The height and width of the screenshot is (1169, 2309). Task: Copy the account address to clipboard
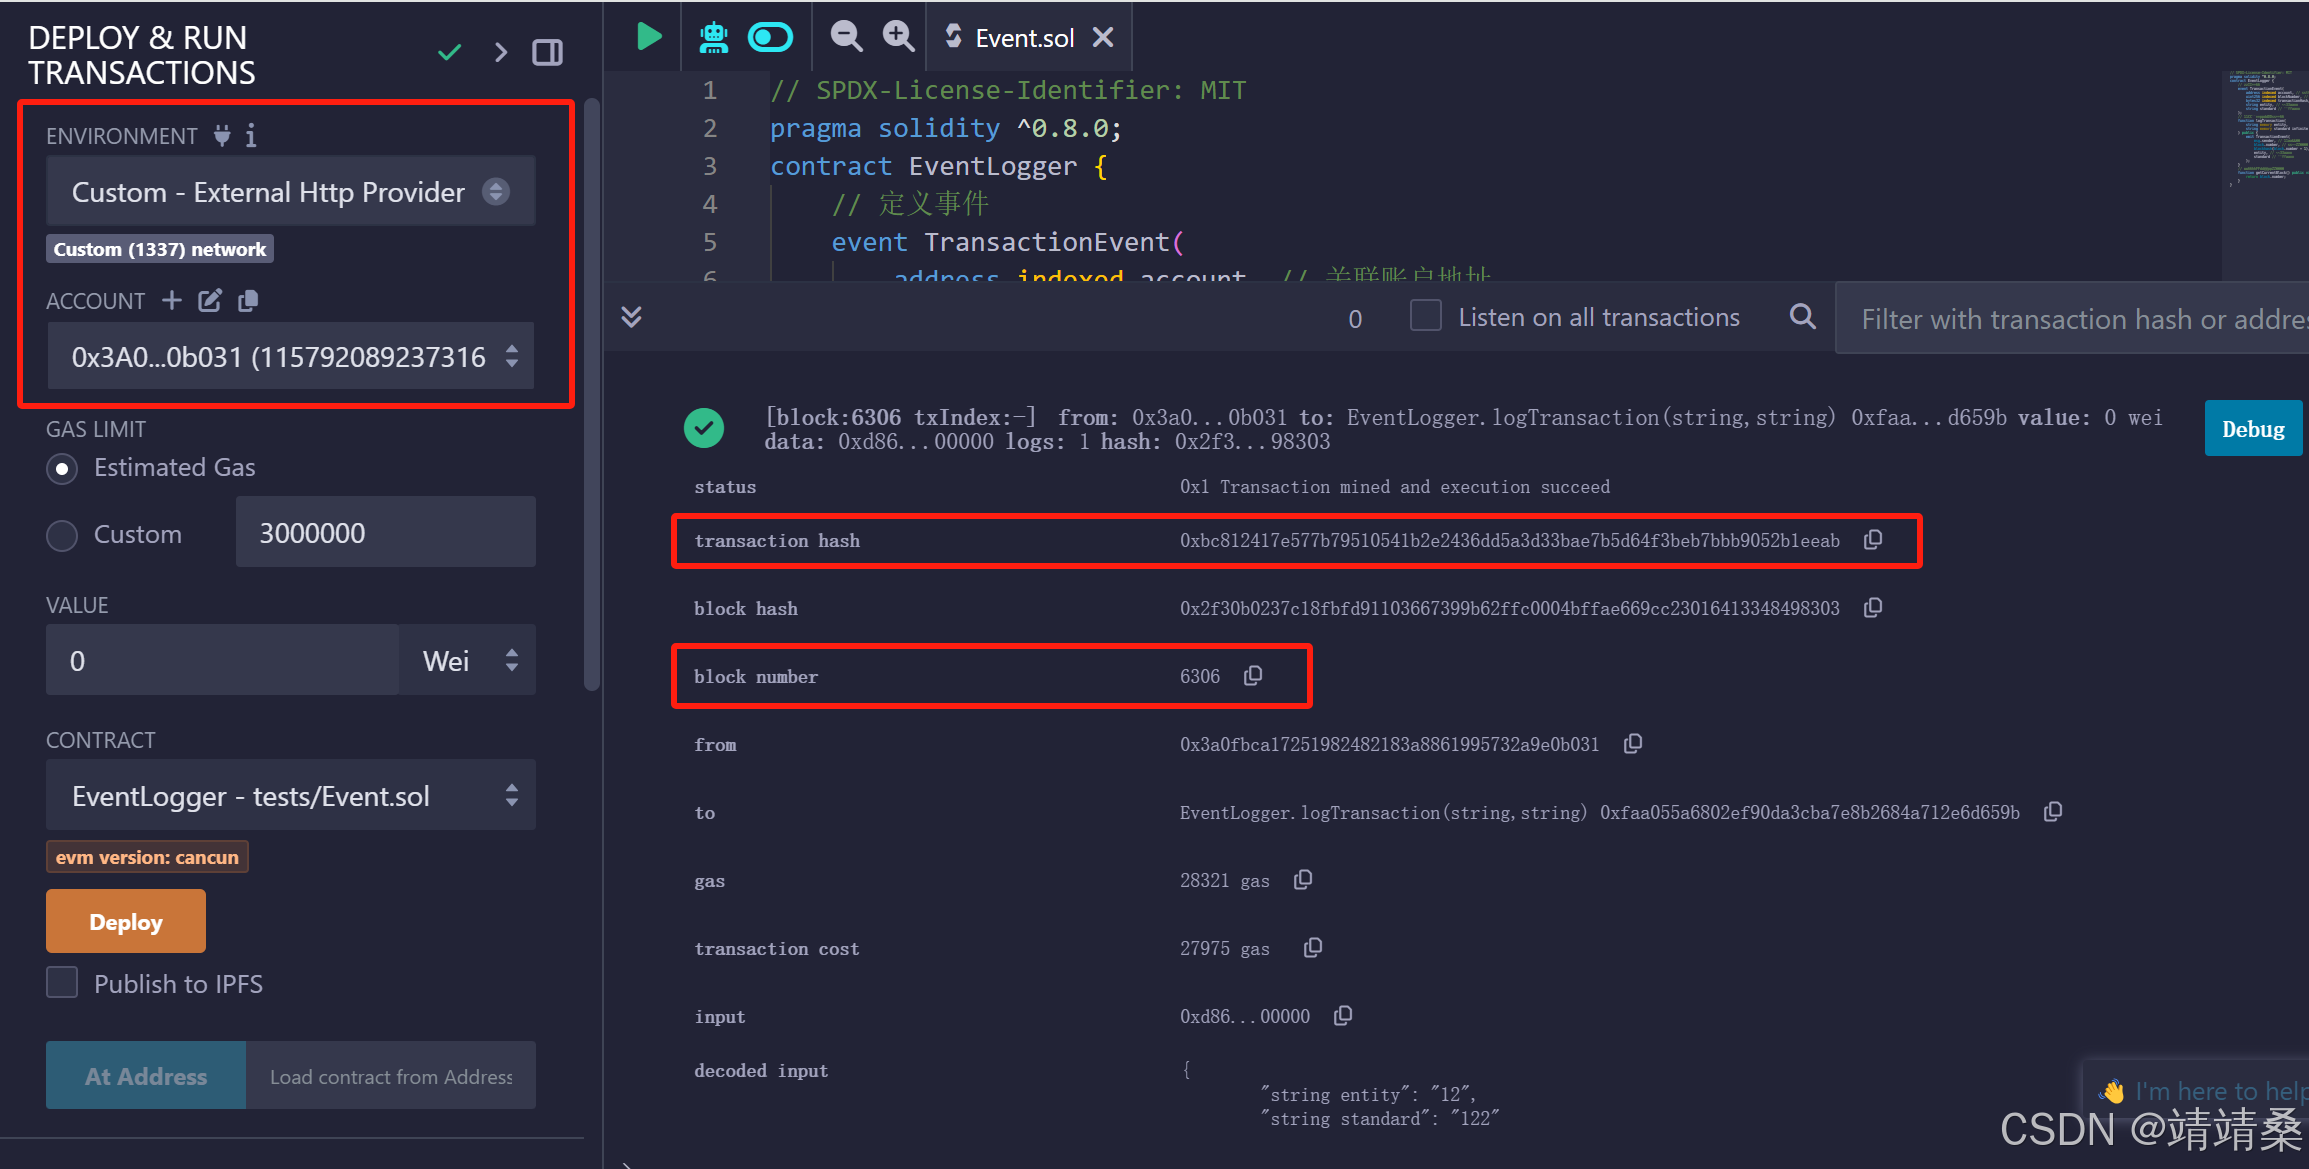(248, 300)
